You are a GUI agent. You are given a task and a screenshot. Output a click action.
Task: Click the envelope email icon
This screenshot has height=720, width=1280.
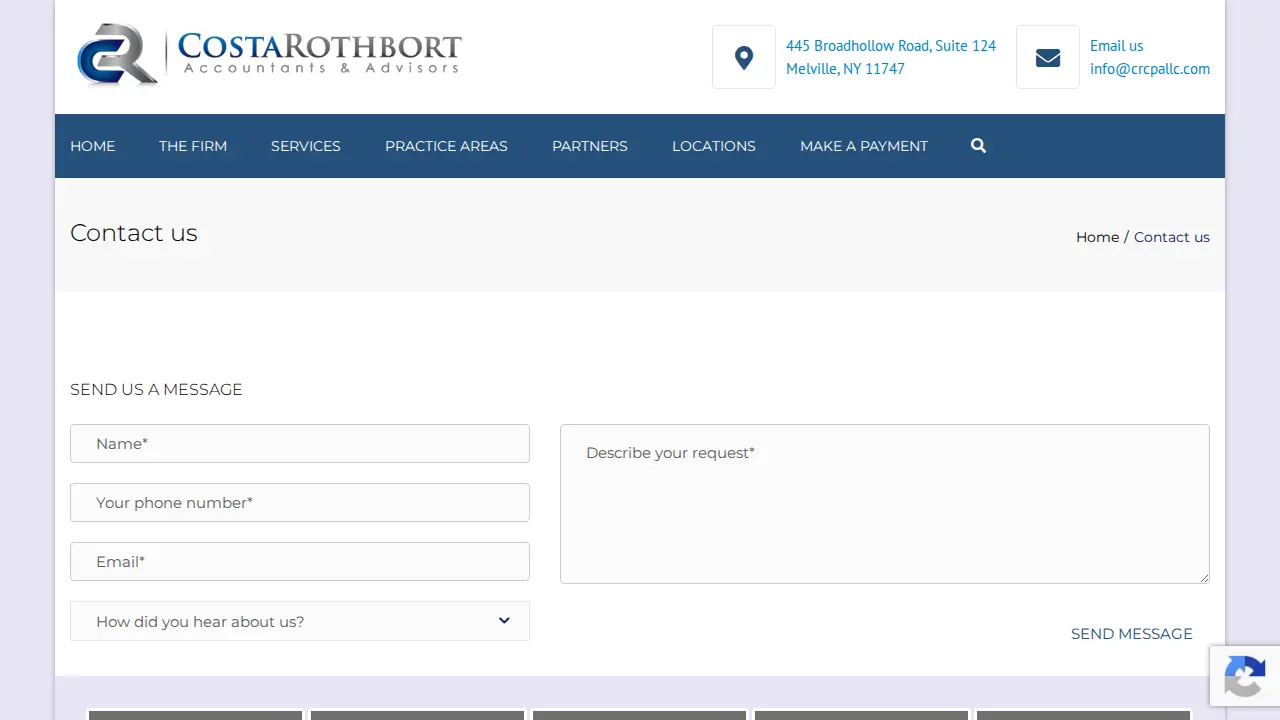(1048, 57)
